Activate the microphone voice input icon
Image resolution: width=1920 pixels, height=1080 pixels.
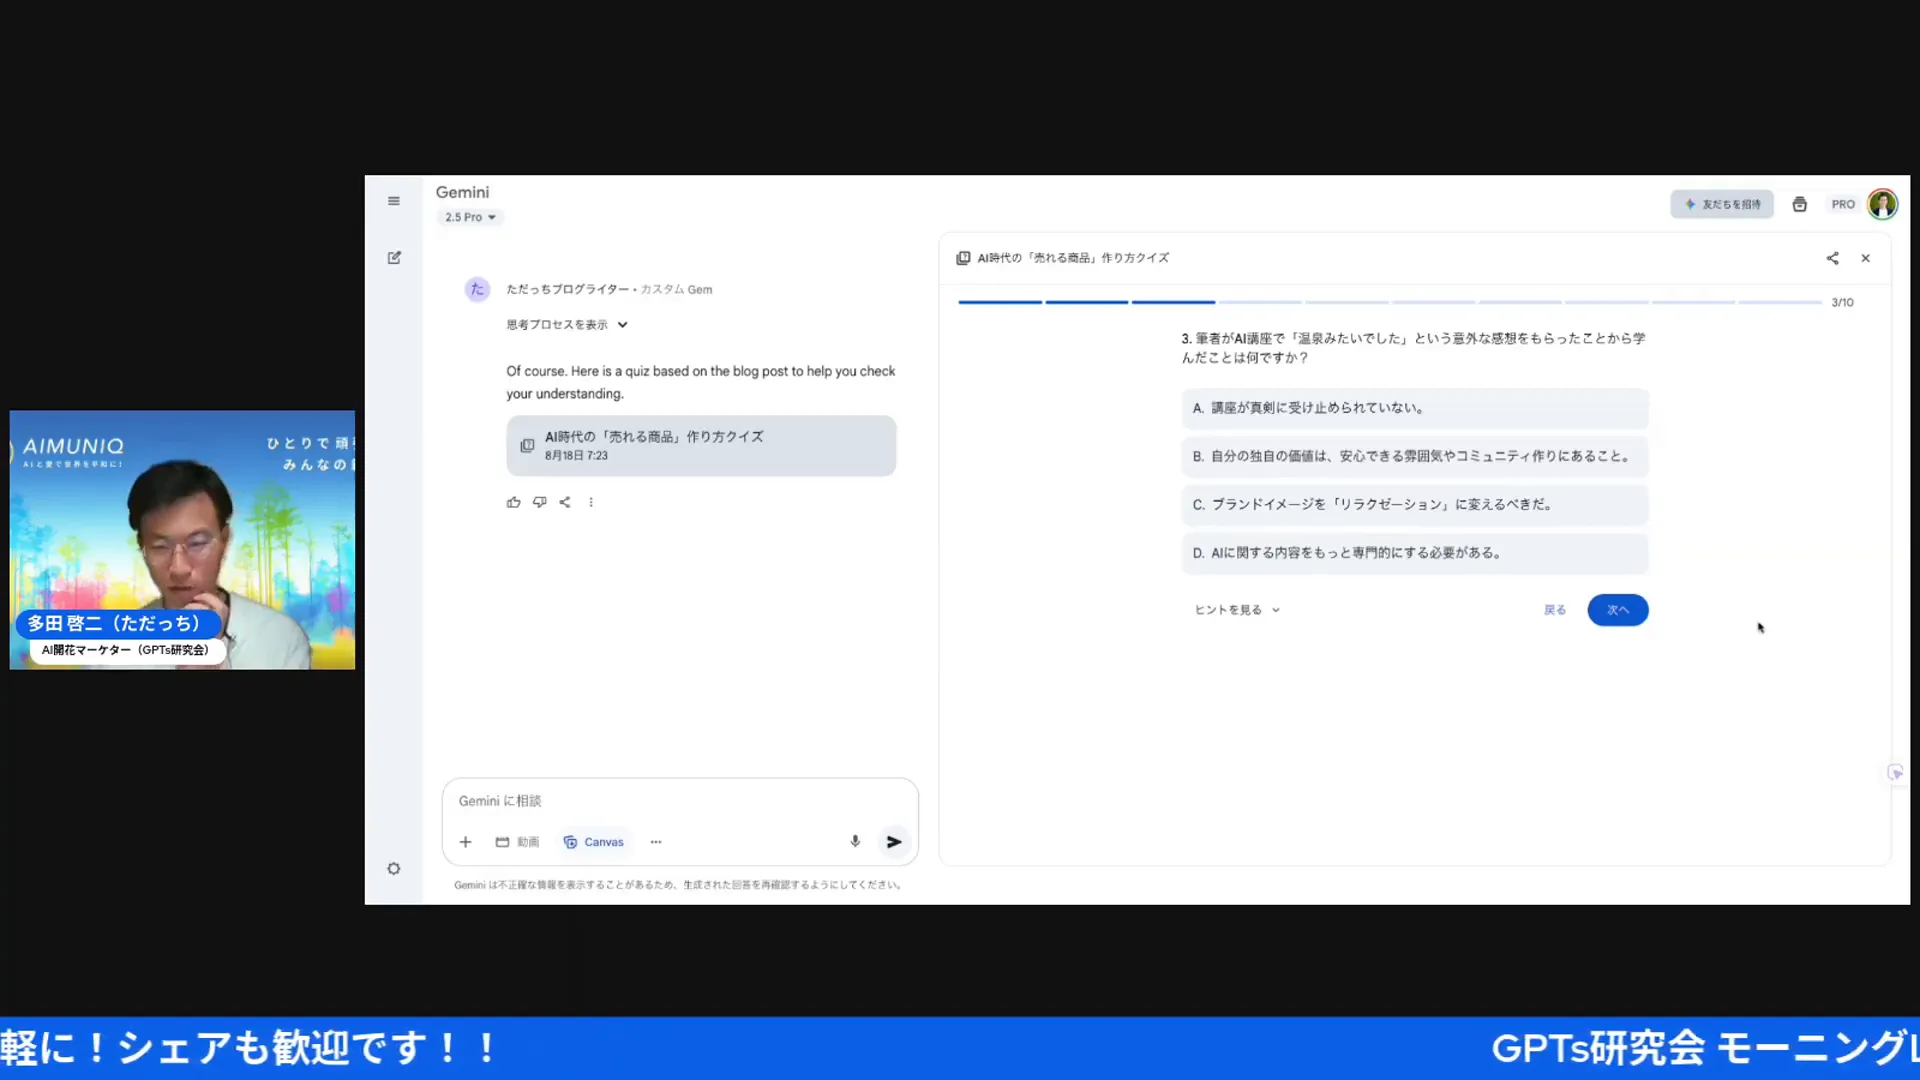click(855, 842)
